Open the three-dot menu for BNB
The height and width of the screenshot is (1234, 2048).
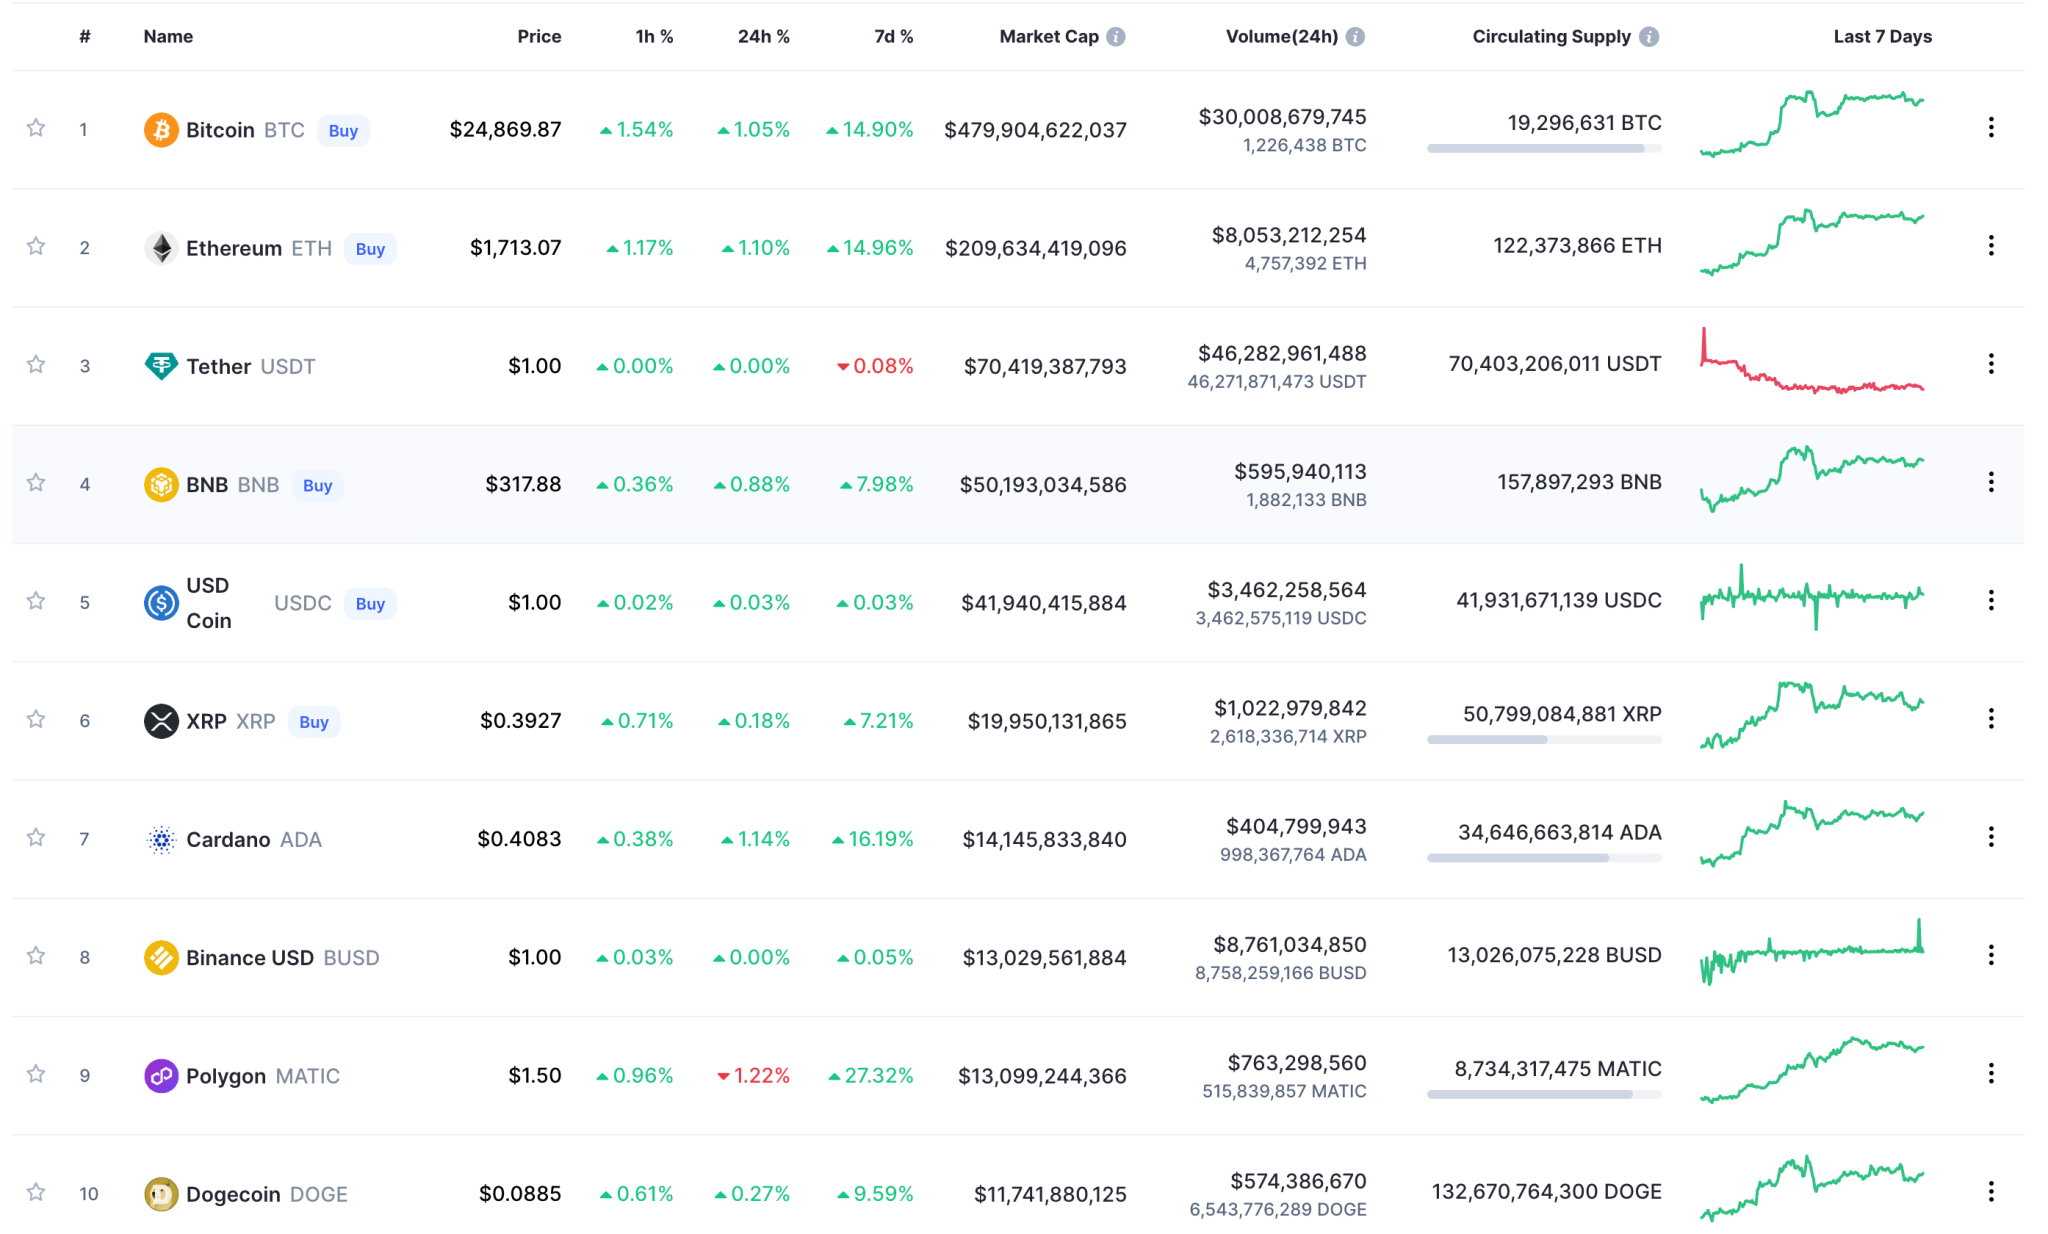click(1990, 483)
